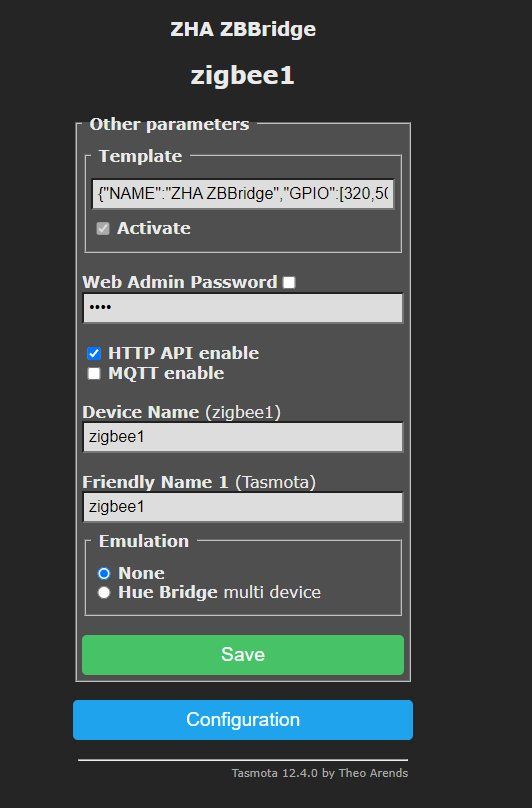Select Hue Bridge multi device emulation
This screenshot has width=532, height=808.
104,593
